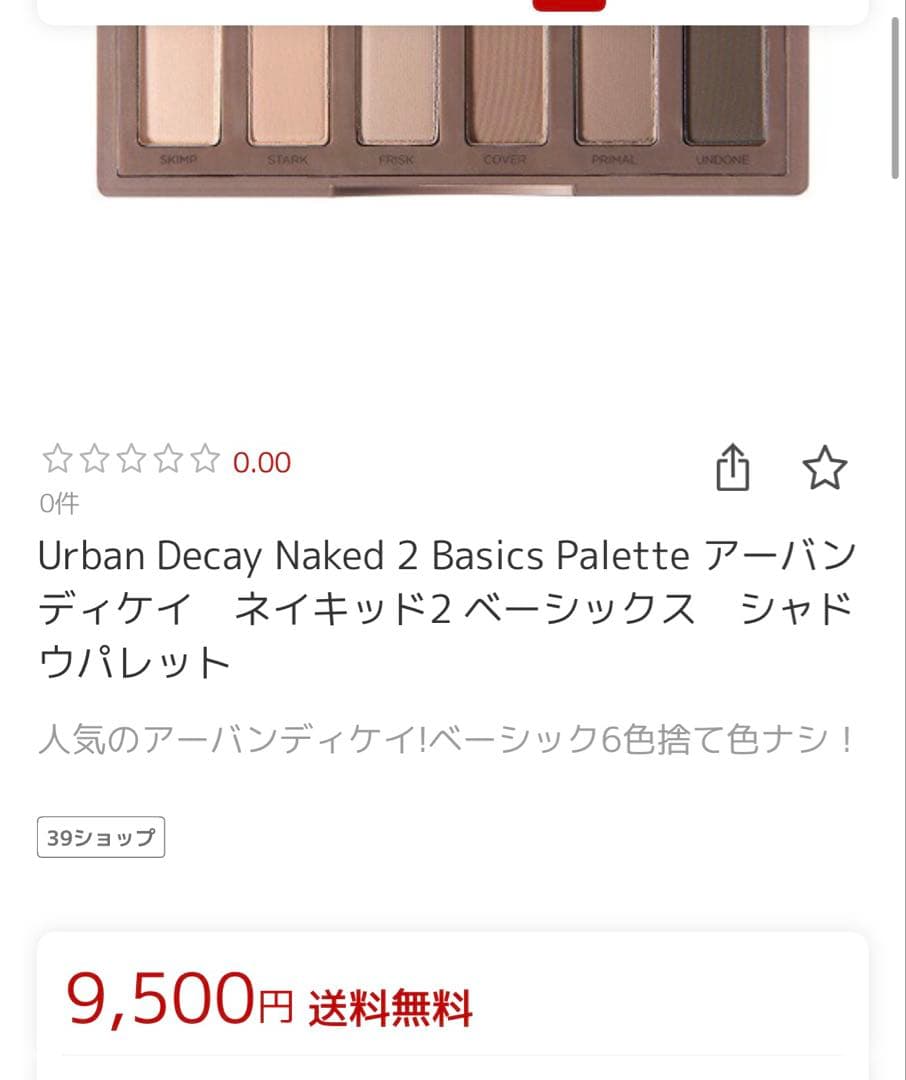Click the first rating star
The height and width of the screenshot is (1080, 906).
(x=57, y=460)
